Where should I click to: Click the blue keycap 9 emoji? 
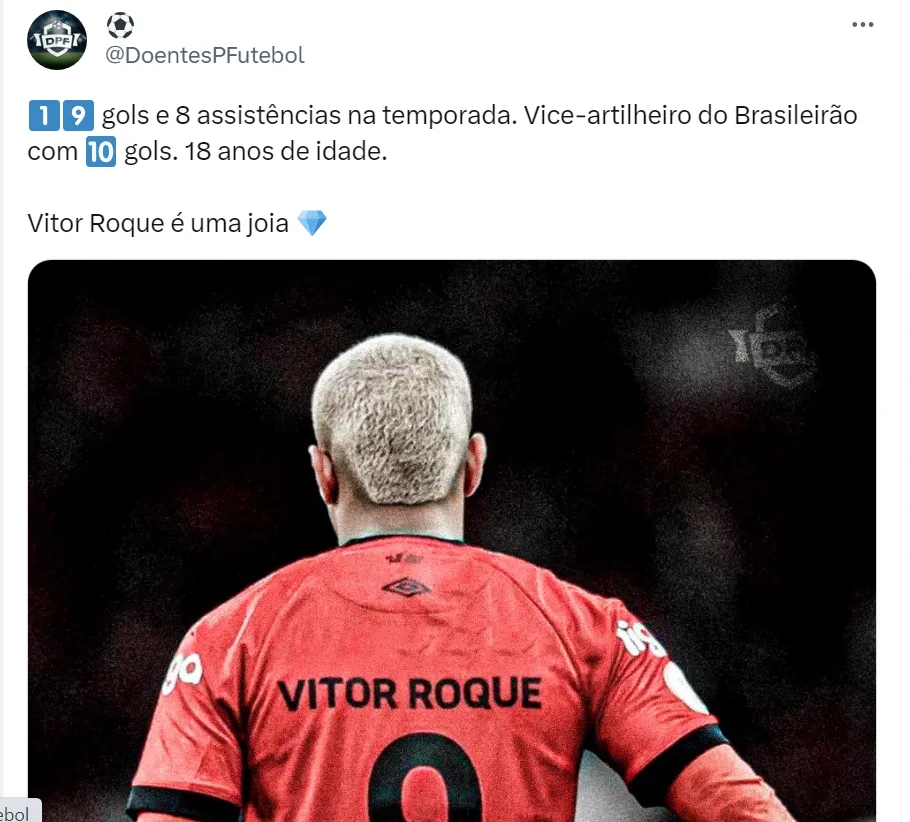point(78,116)
